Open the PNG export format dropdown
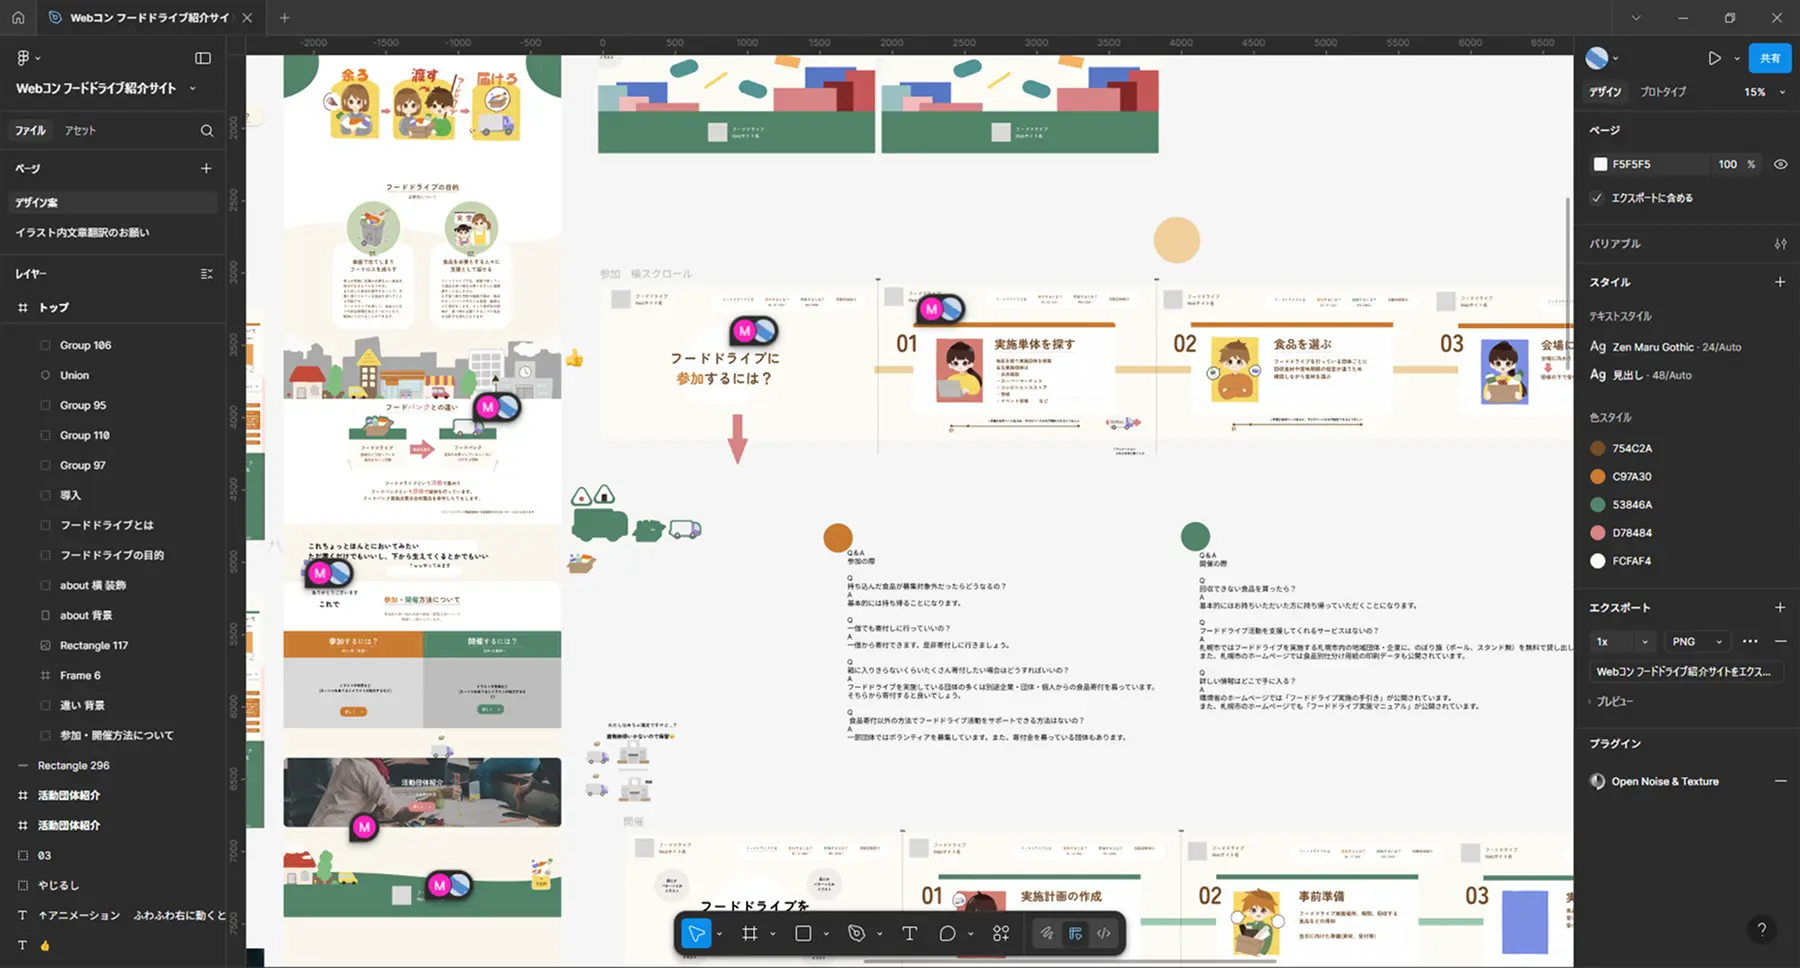The width and height of the screenshot is (1800, 968). click(1697, 642)
